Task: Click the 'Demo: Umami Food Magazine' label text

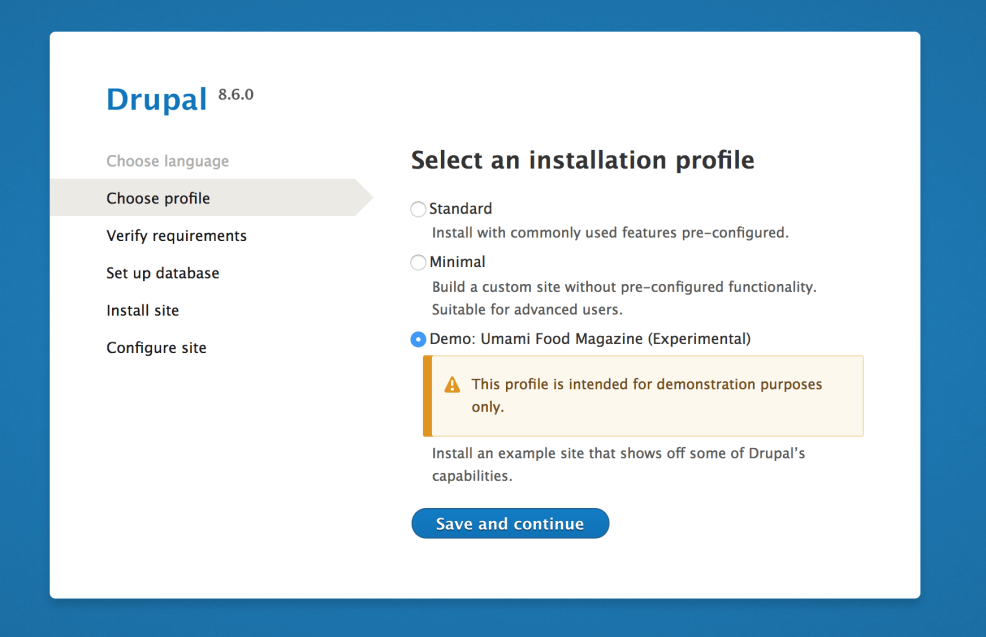Action: point(590,339)
